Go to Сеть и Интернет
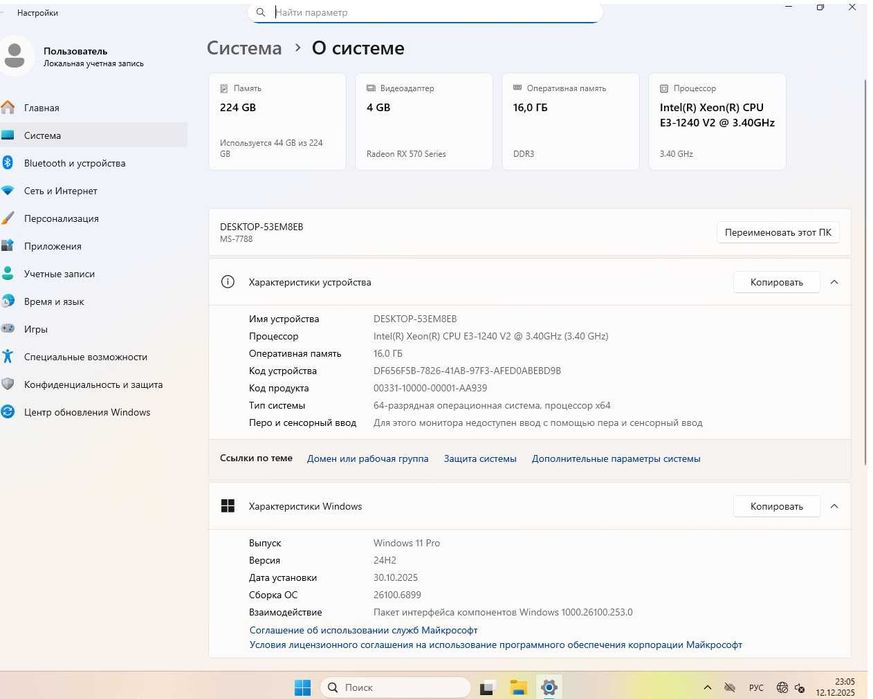873x699 pixels. pos(94,190)
